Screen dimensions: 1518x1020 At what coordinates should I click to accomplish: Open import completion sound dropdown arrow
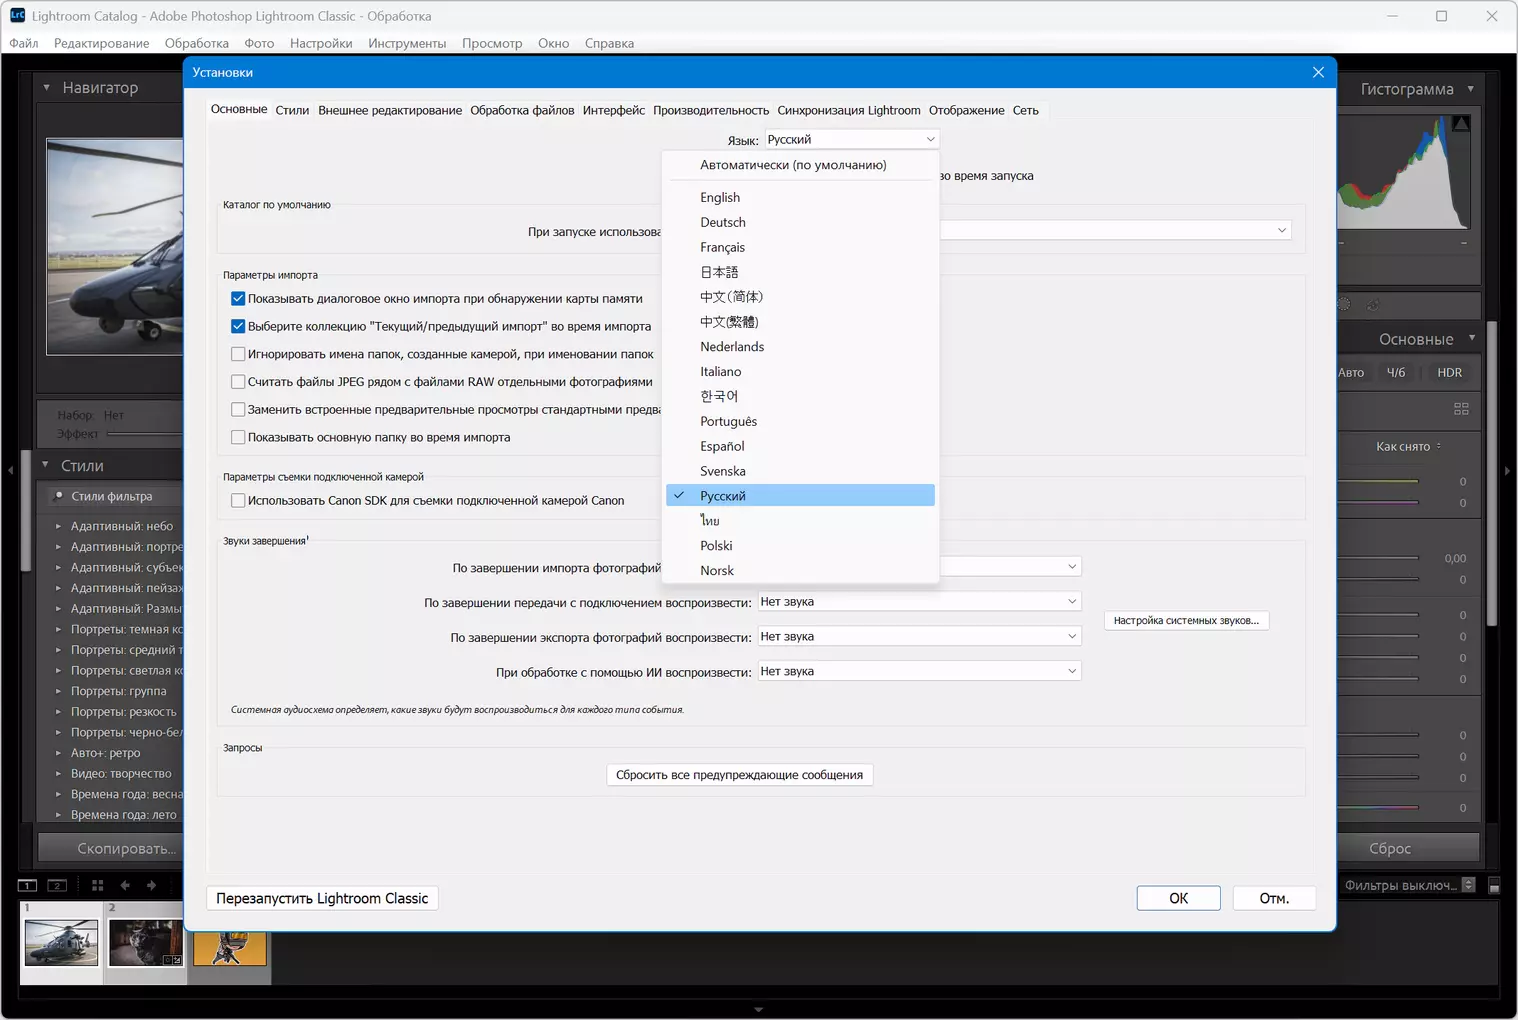click(x=1072, y=567)
